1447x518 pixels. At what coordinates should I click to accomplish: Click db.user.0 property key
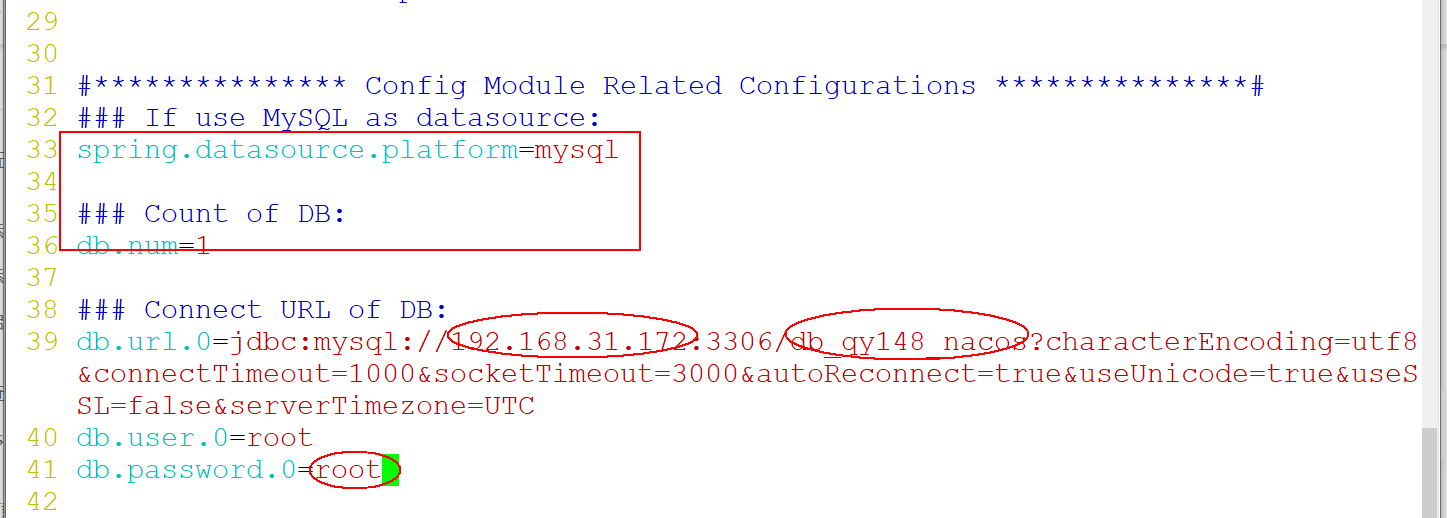(152, 438)
